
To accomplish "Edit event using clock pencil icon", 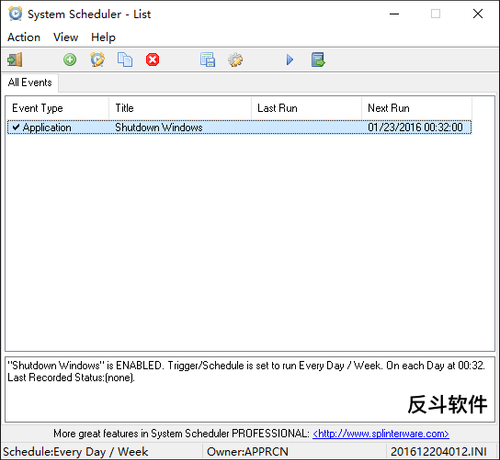I will 98,60.
